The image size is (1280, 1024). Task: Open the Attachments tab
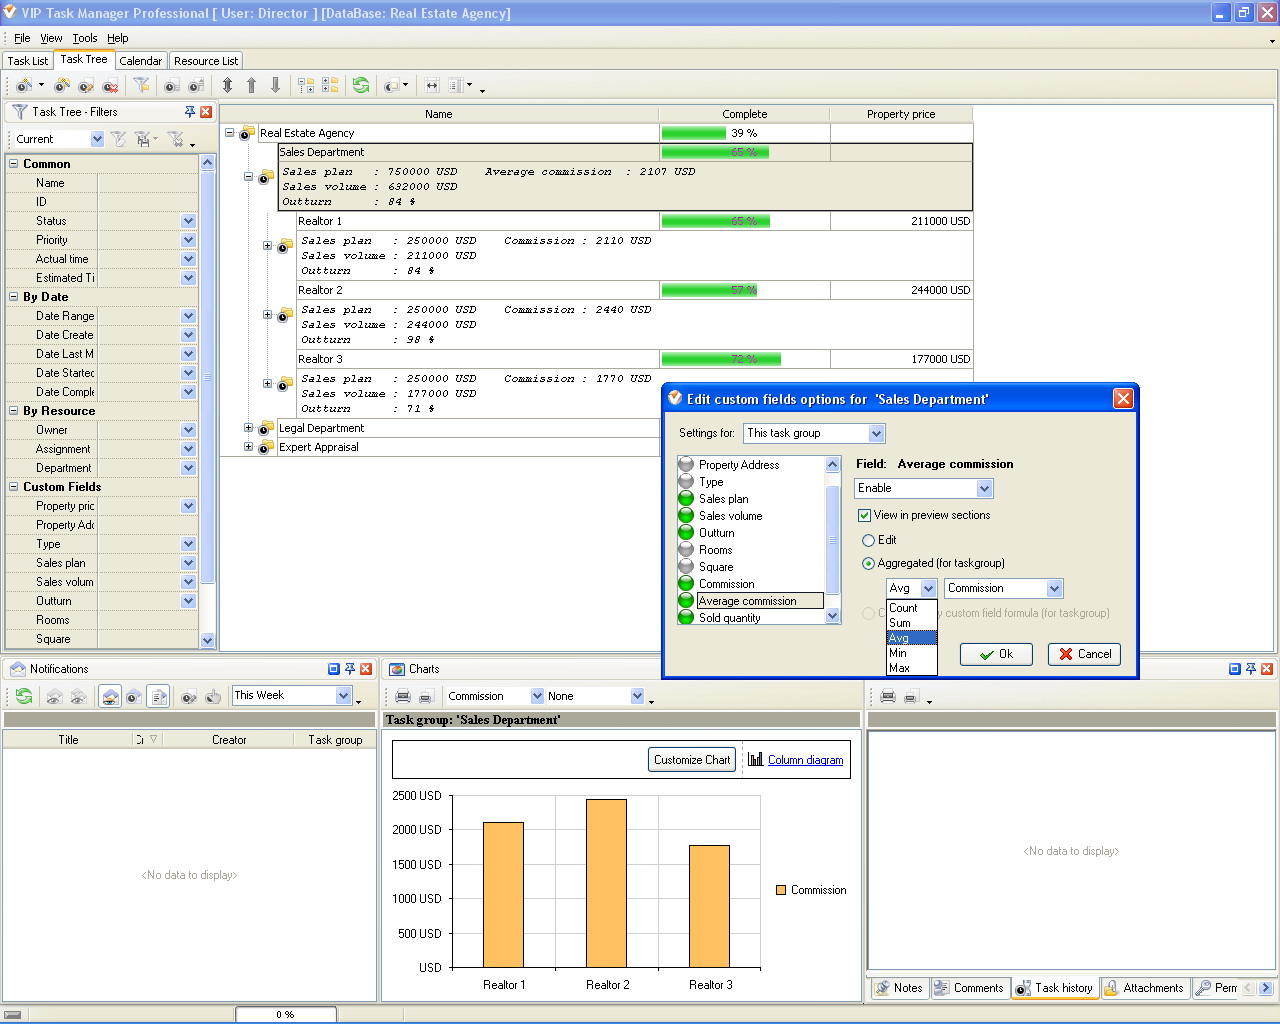[x=1143, y=988]
